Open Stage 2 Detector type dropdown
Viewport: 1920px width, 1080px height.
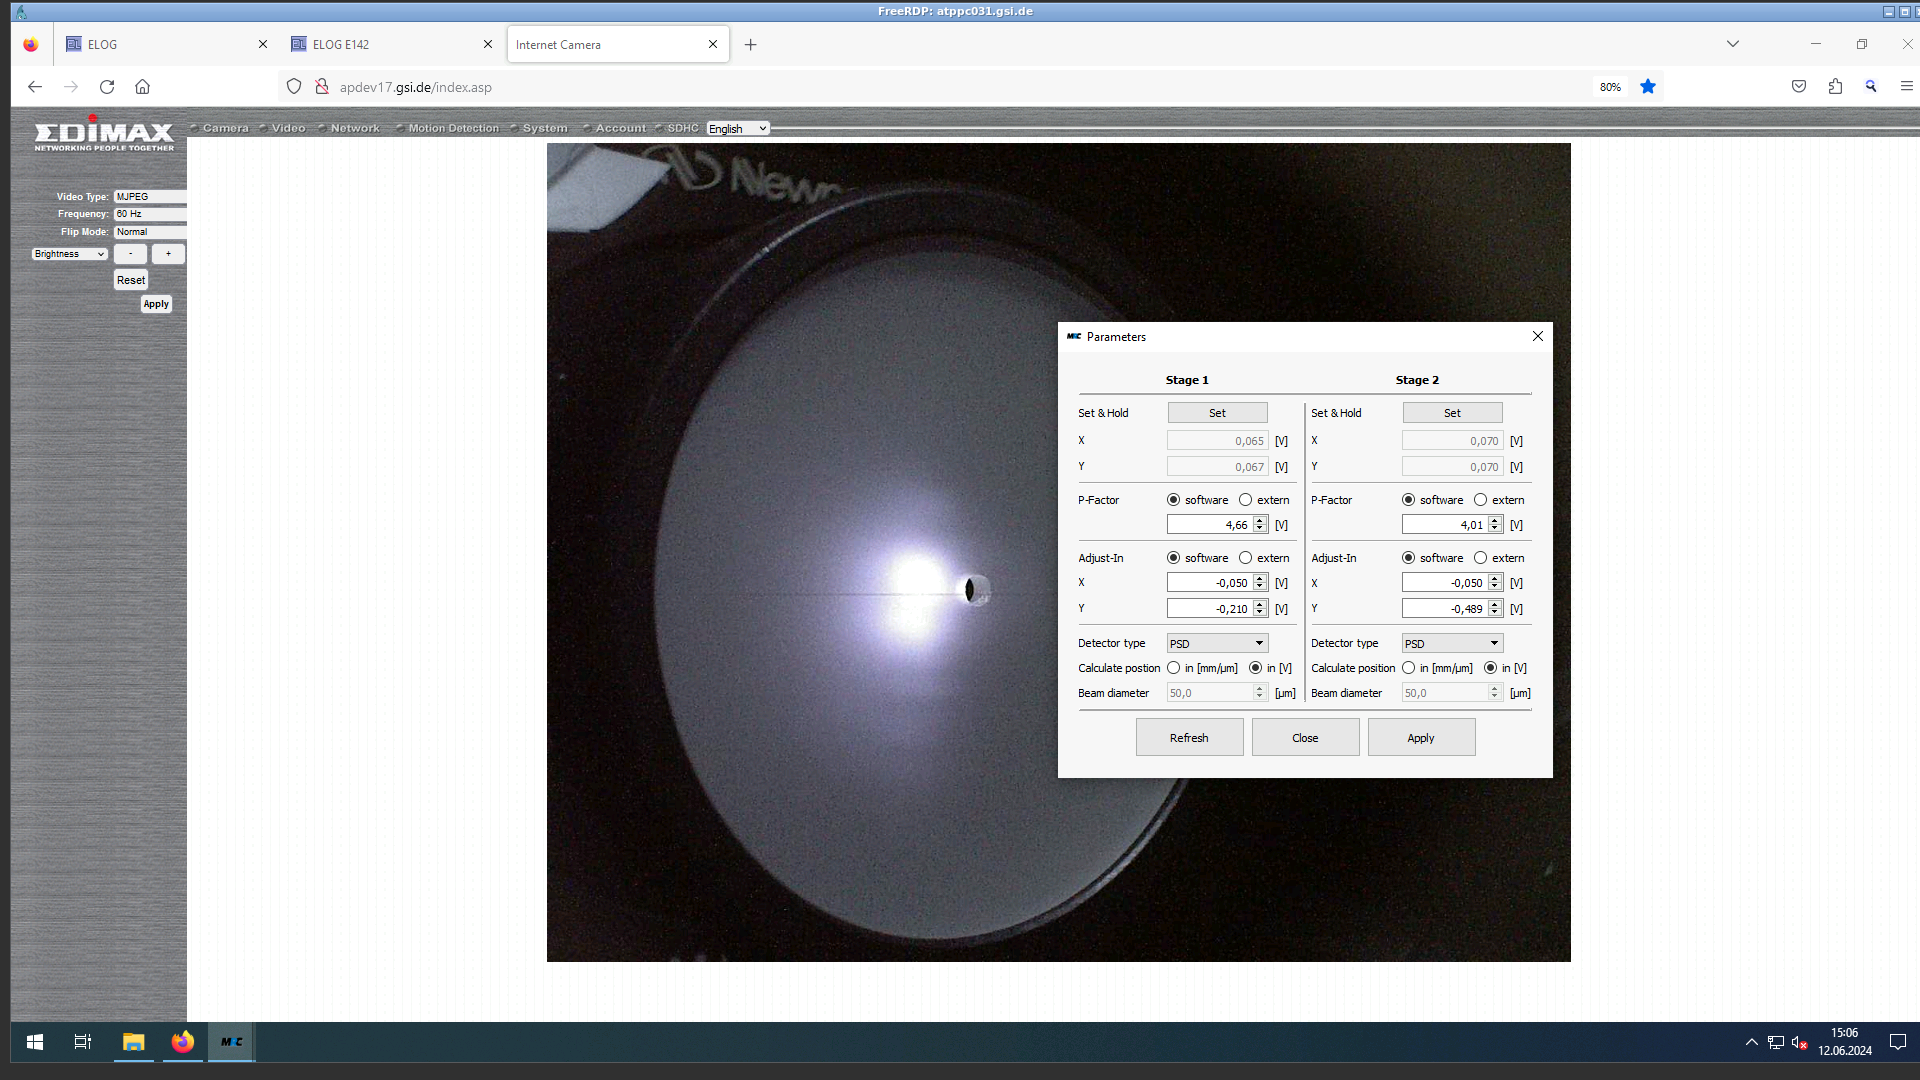pos(1453,643)
